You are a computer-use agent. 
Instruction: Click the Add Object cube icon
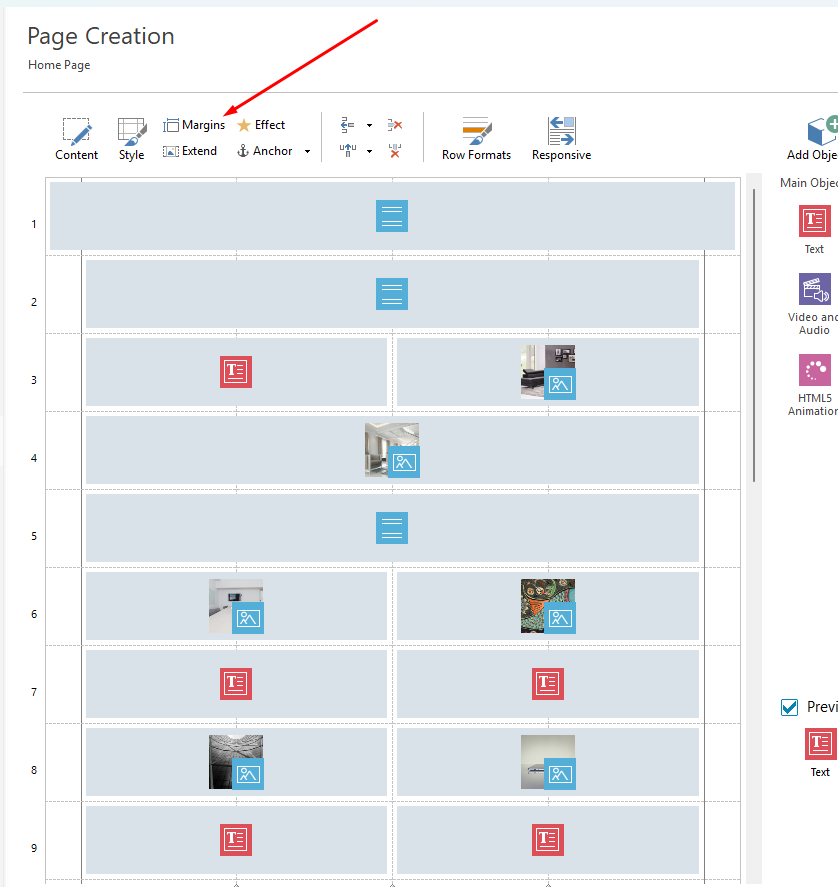coord(820,132)
